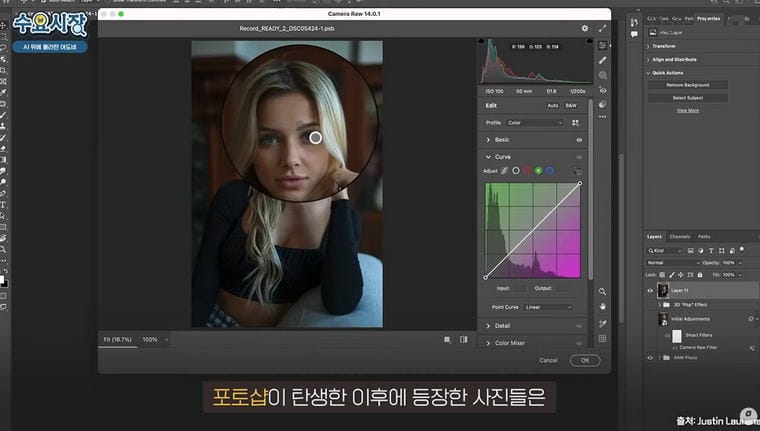Screen dimensions: 760x431
Task: Open the Profile Color dropdown
Action: click(x=535, y=123)
